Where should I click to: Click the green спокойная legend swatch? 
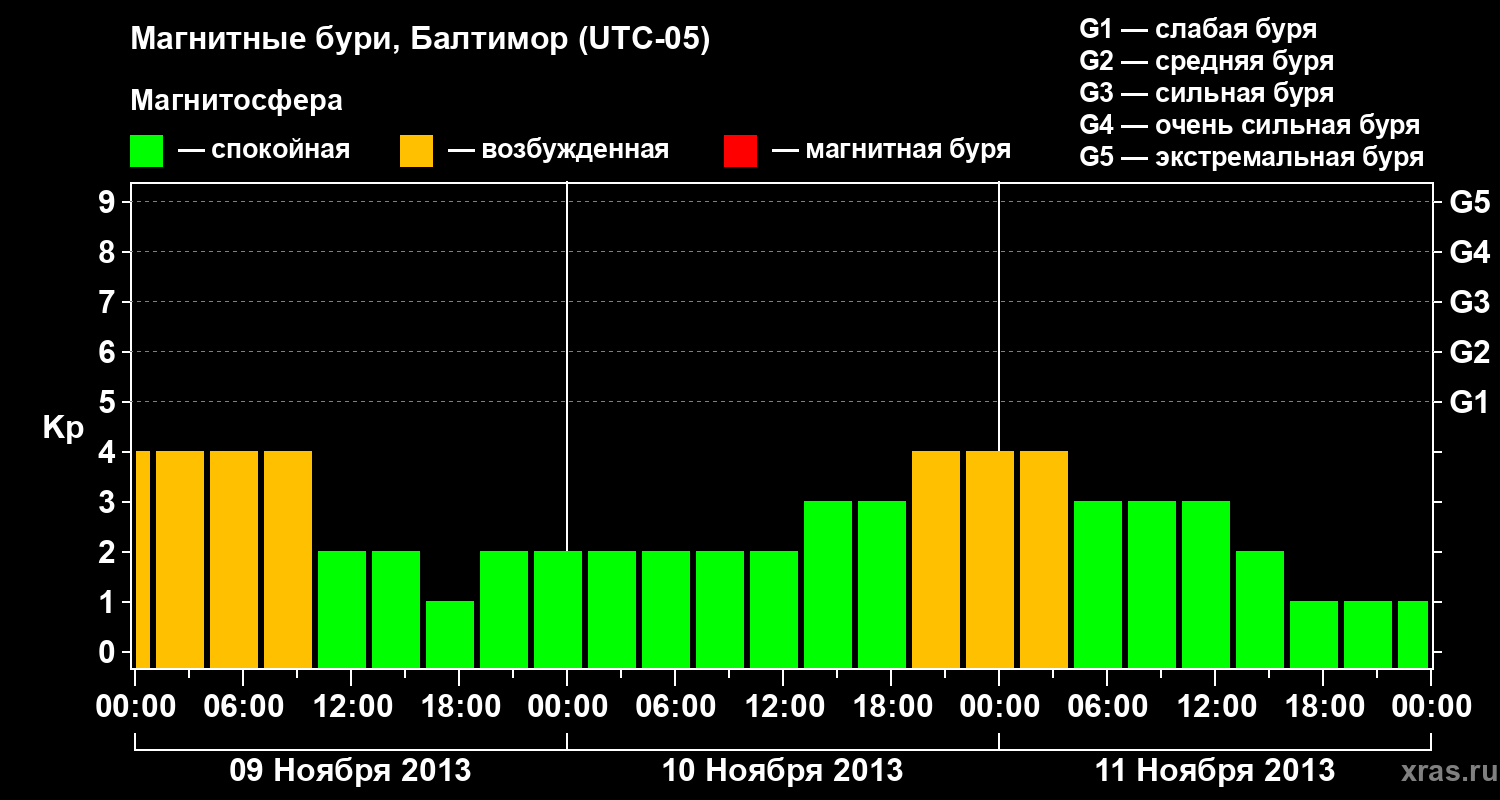pyautogui.click(x=147, y=151)
